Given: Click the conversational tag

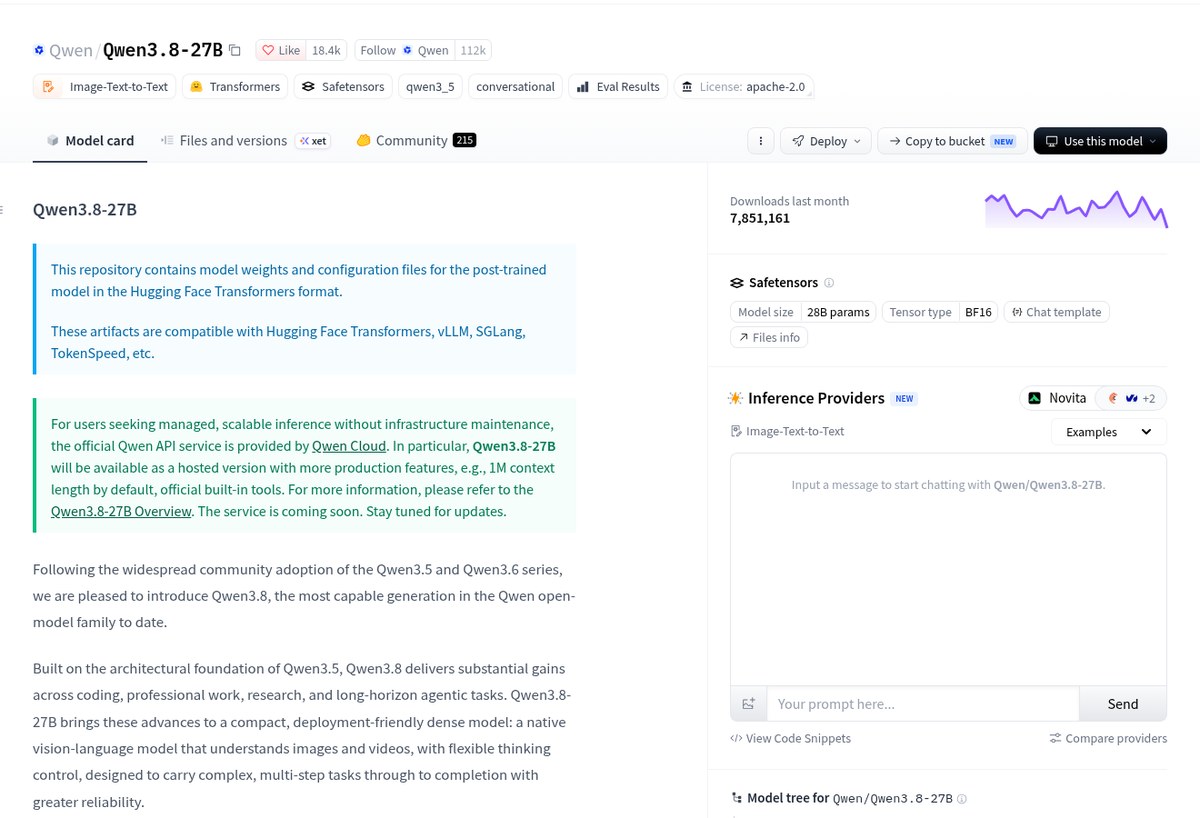Looking at the screenshot, I should pos(515,87).
